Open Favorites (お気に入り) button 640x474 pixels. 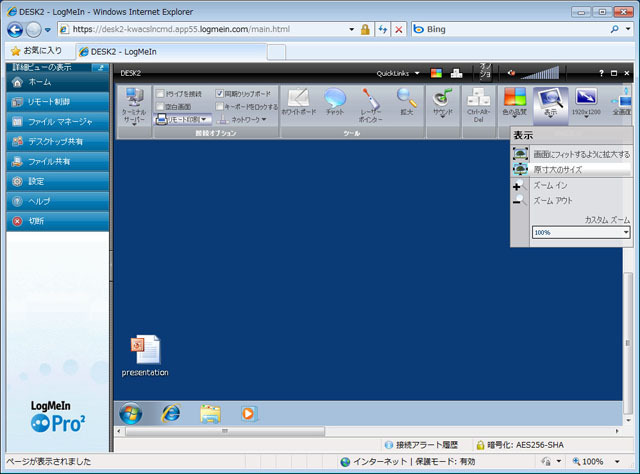pyautogui.click(x=36, y=51)
